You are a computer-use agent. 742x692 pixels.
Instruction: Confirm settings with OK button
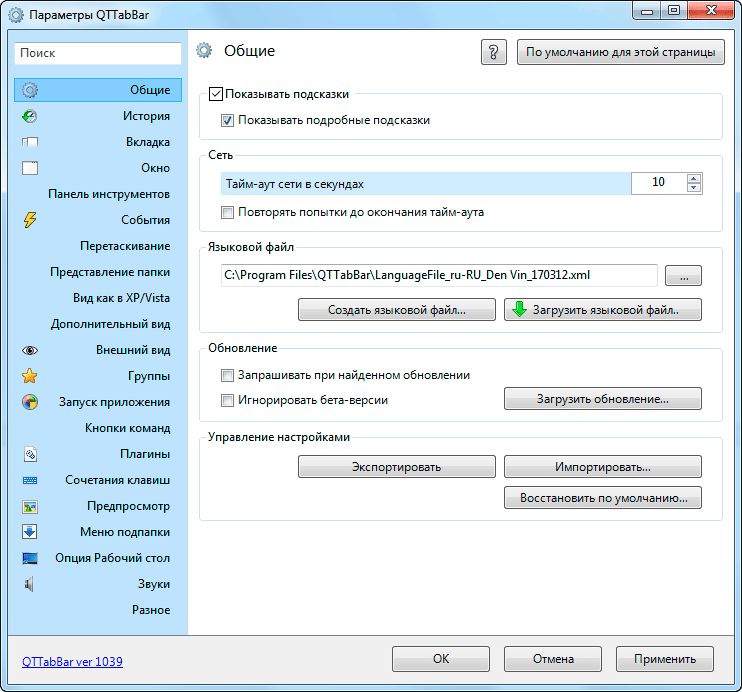441,659
